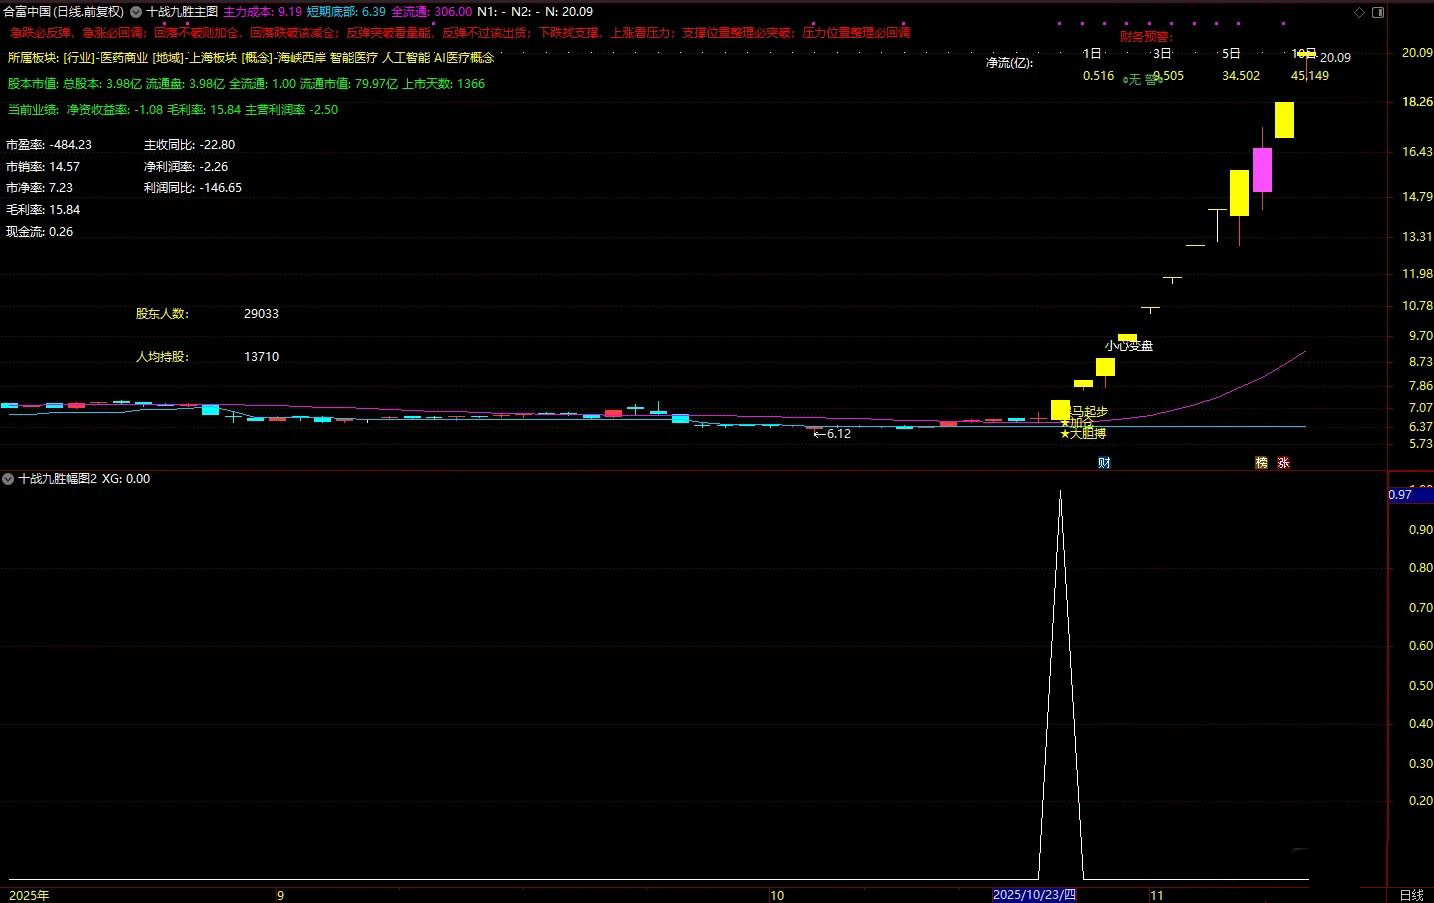Click the 榜 ranking marker icon

pos(1261,463)
